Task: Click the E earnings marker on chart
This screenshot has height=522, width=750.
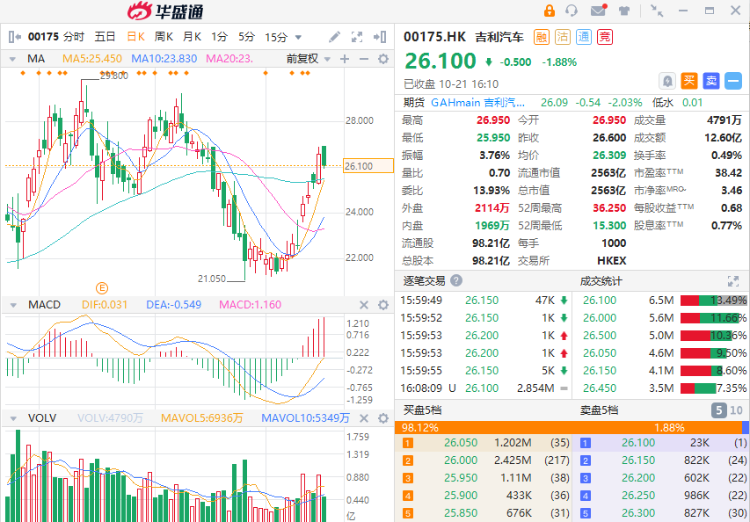Action: (102, 288)
